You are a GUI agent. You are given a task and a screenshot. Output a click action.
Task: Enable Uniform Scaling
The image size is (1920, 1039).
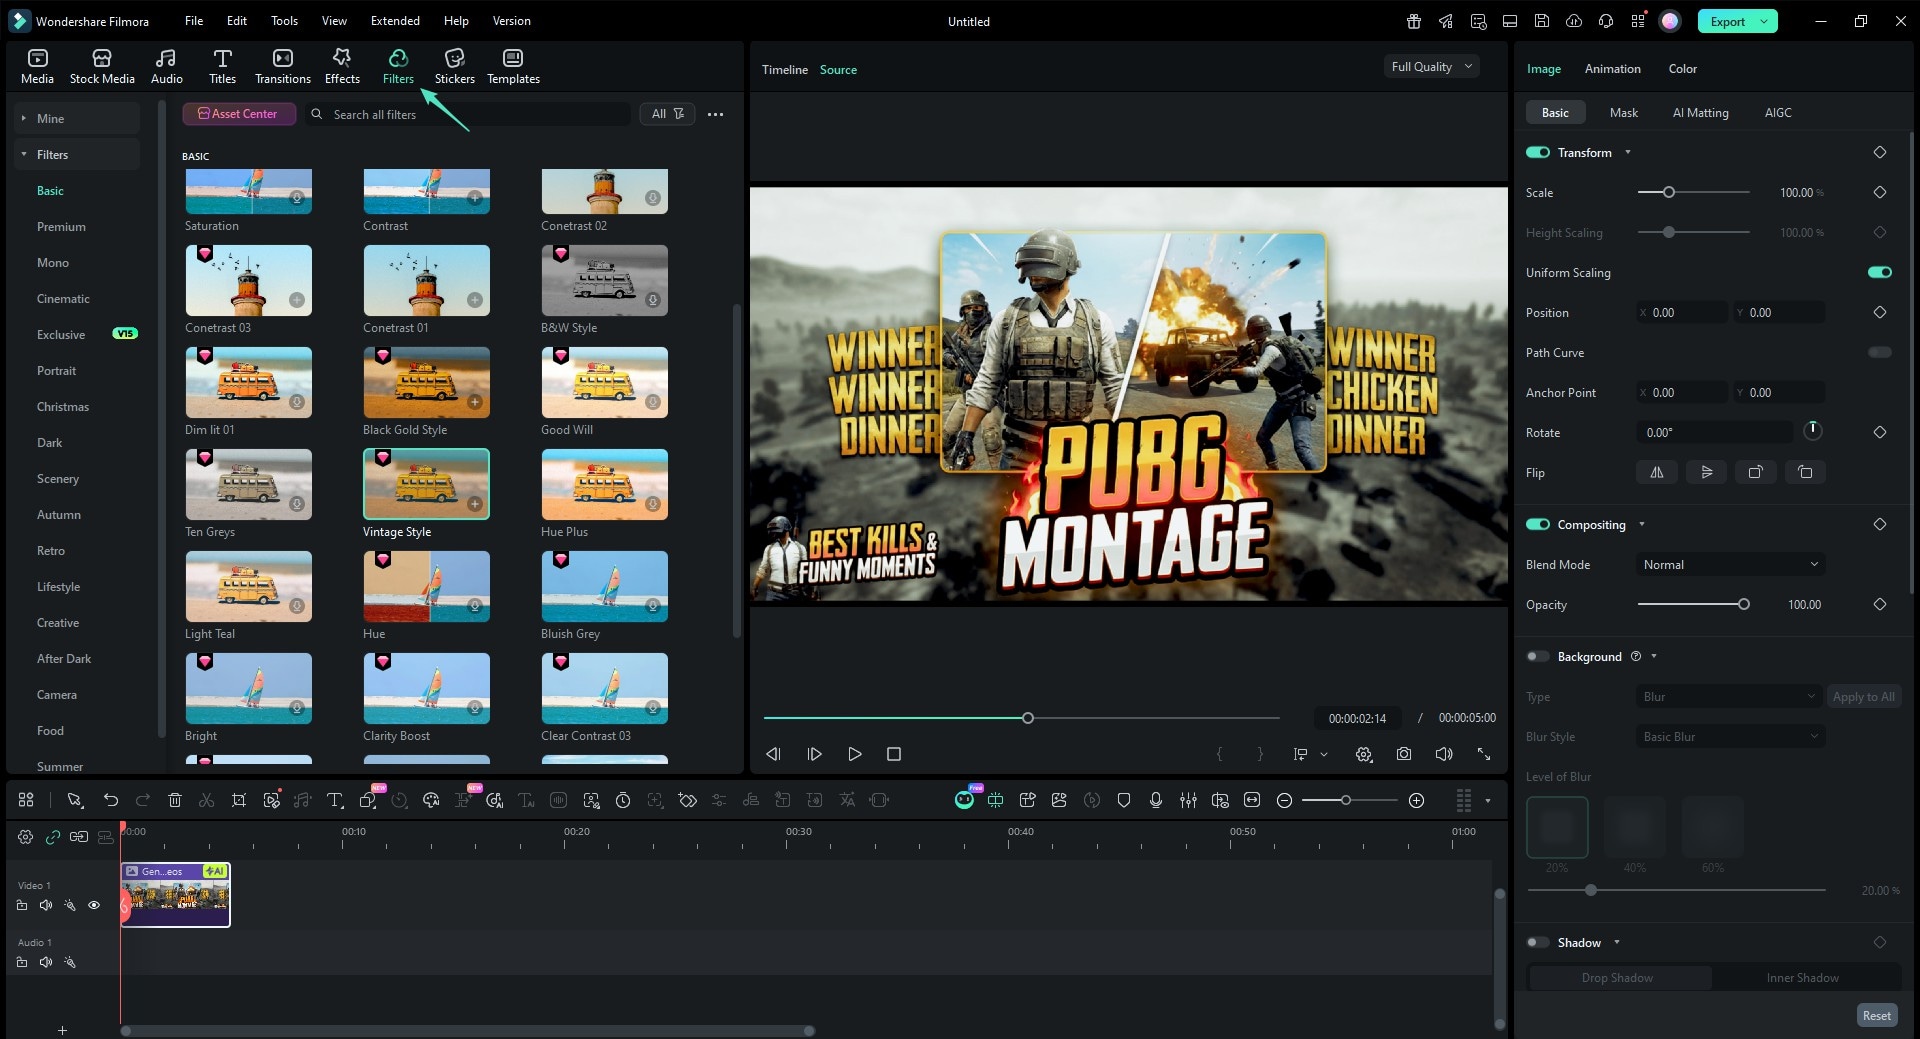[x=1879, y=272]
